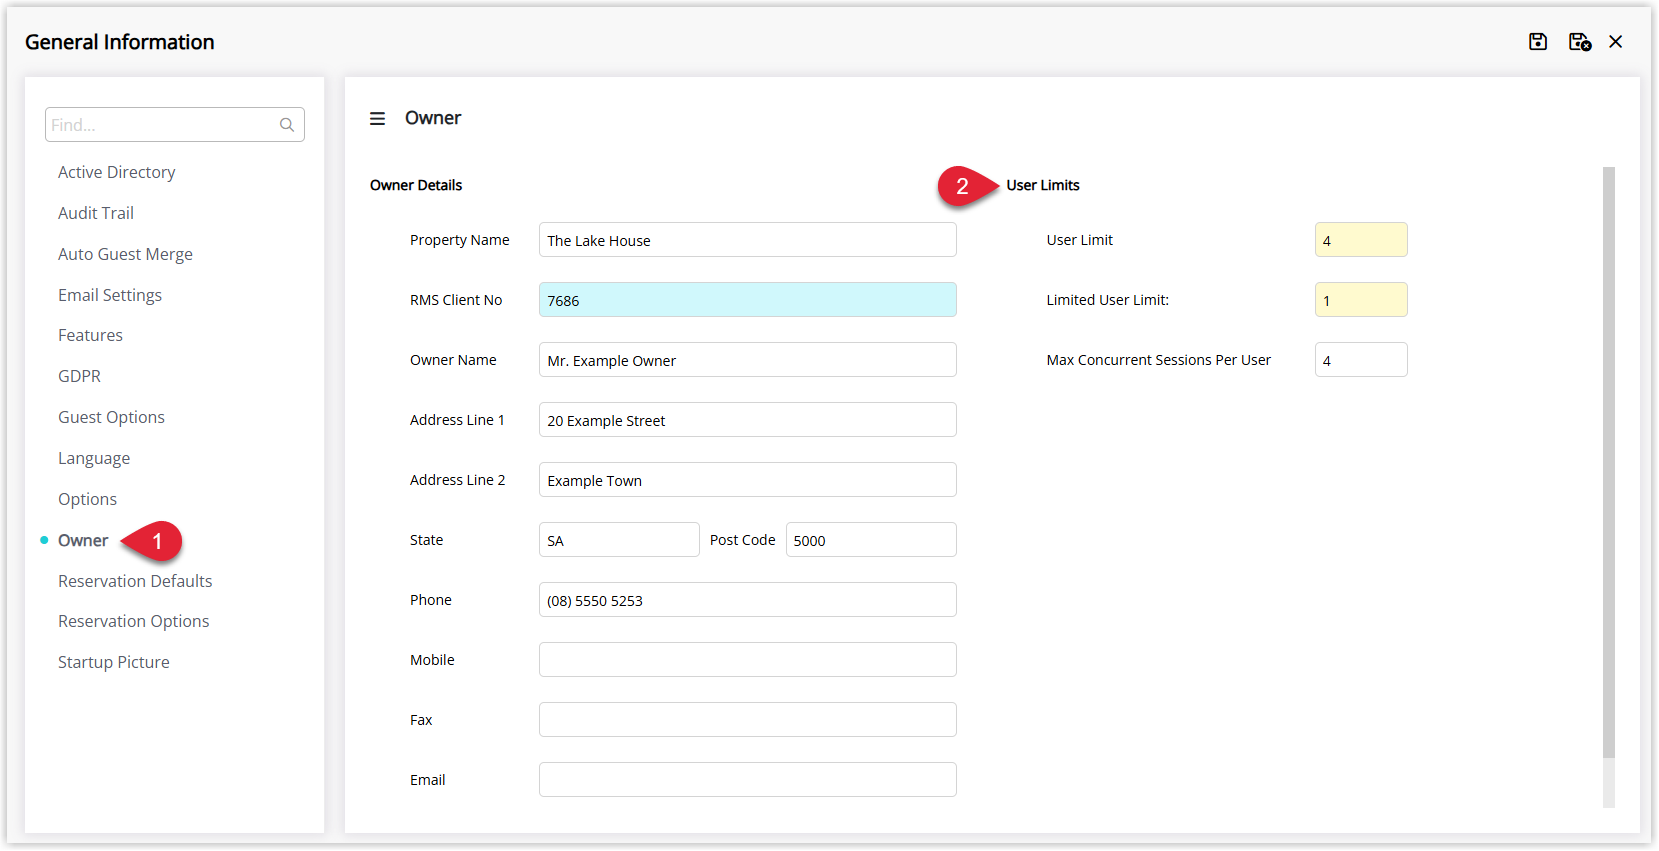Viewport: 1659px width, 851px height.
Task: Click the User Limits heading
Action: (x=1043, y=185)
